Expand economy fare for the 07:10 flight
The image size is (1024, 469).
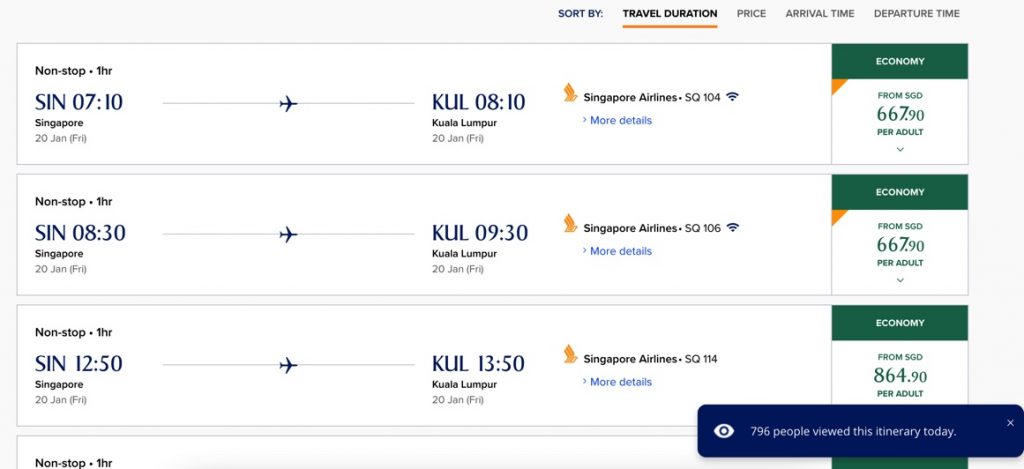coord(900,150)
